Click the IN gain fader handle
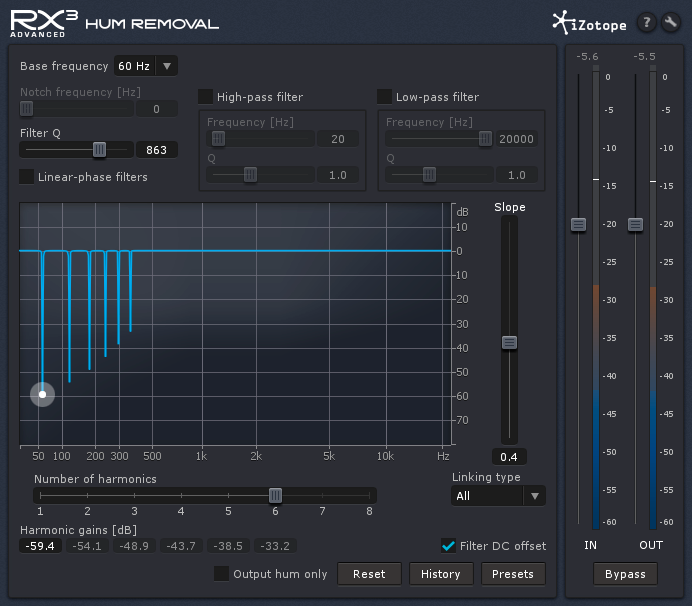The image size is (692, 606). [578, 225]
